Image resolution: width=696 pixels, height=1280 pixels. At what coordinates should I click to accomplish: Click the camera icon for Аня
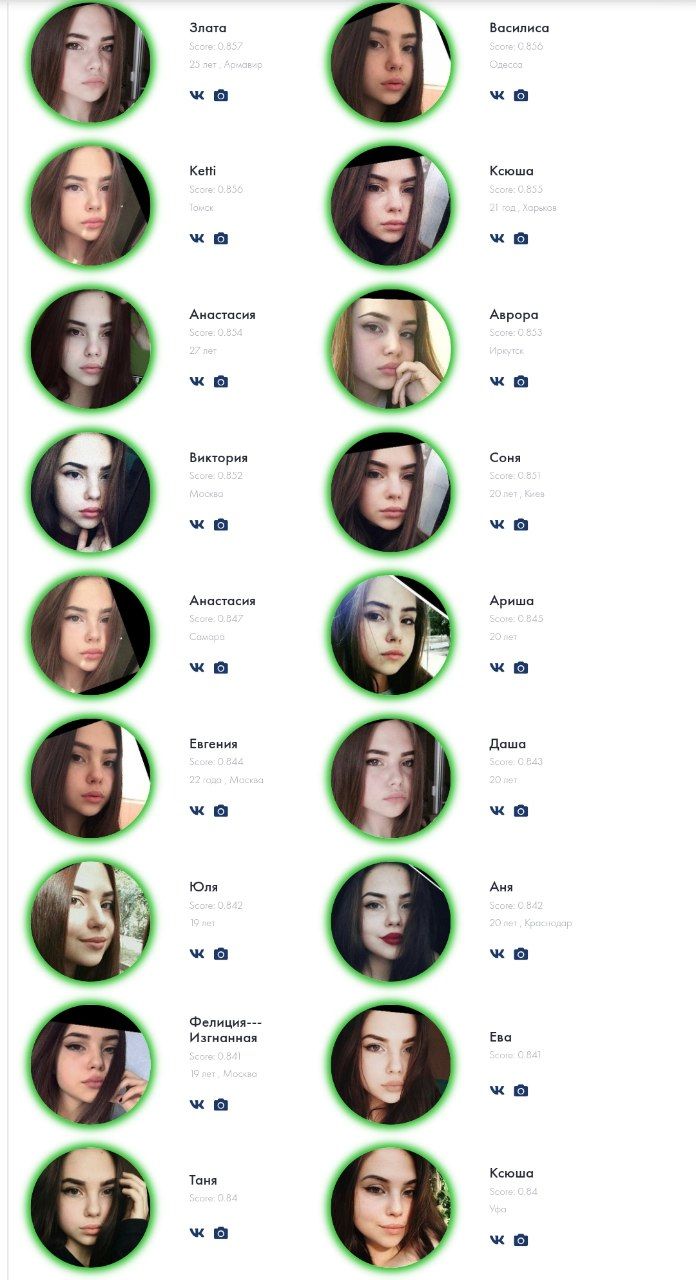(521, 954)
